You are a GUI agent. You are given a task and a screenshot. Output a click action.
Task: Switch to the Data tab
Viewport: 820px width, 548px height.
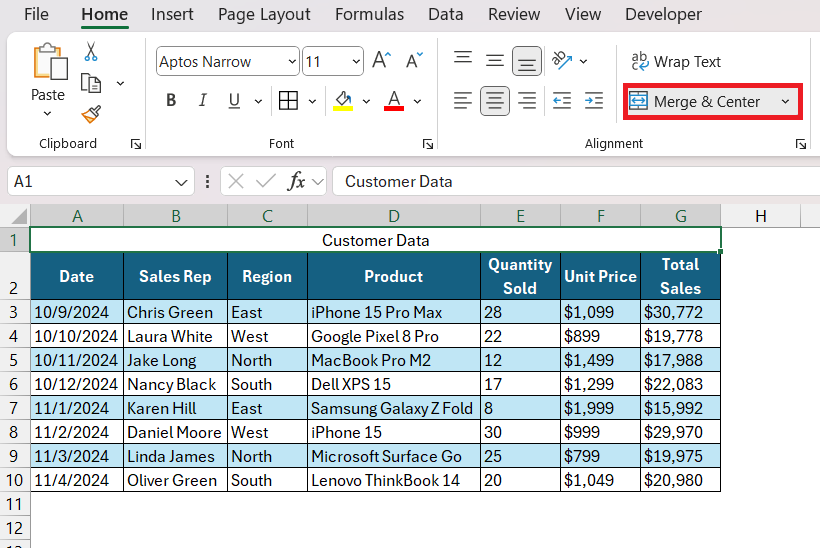[x=446, y=14]
